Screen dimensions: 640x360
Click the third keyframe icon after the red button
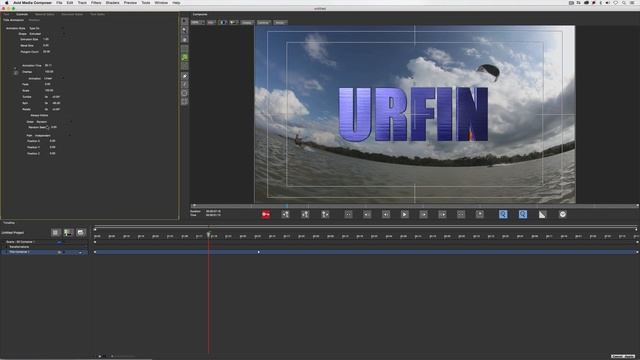pyautogui.click(x=325, y=214)
